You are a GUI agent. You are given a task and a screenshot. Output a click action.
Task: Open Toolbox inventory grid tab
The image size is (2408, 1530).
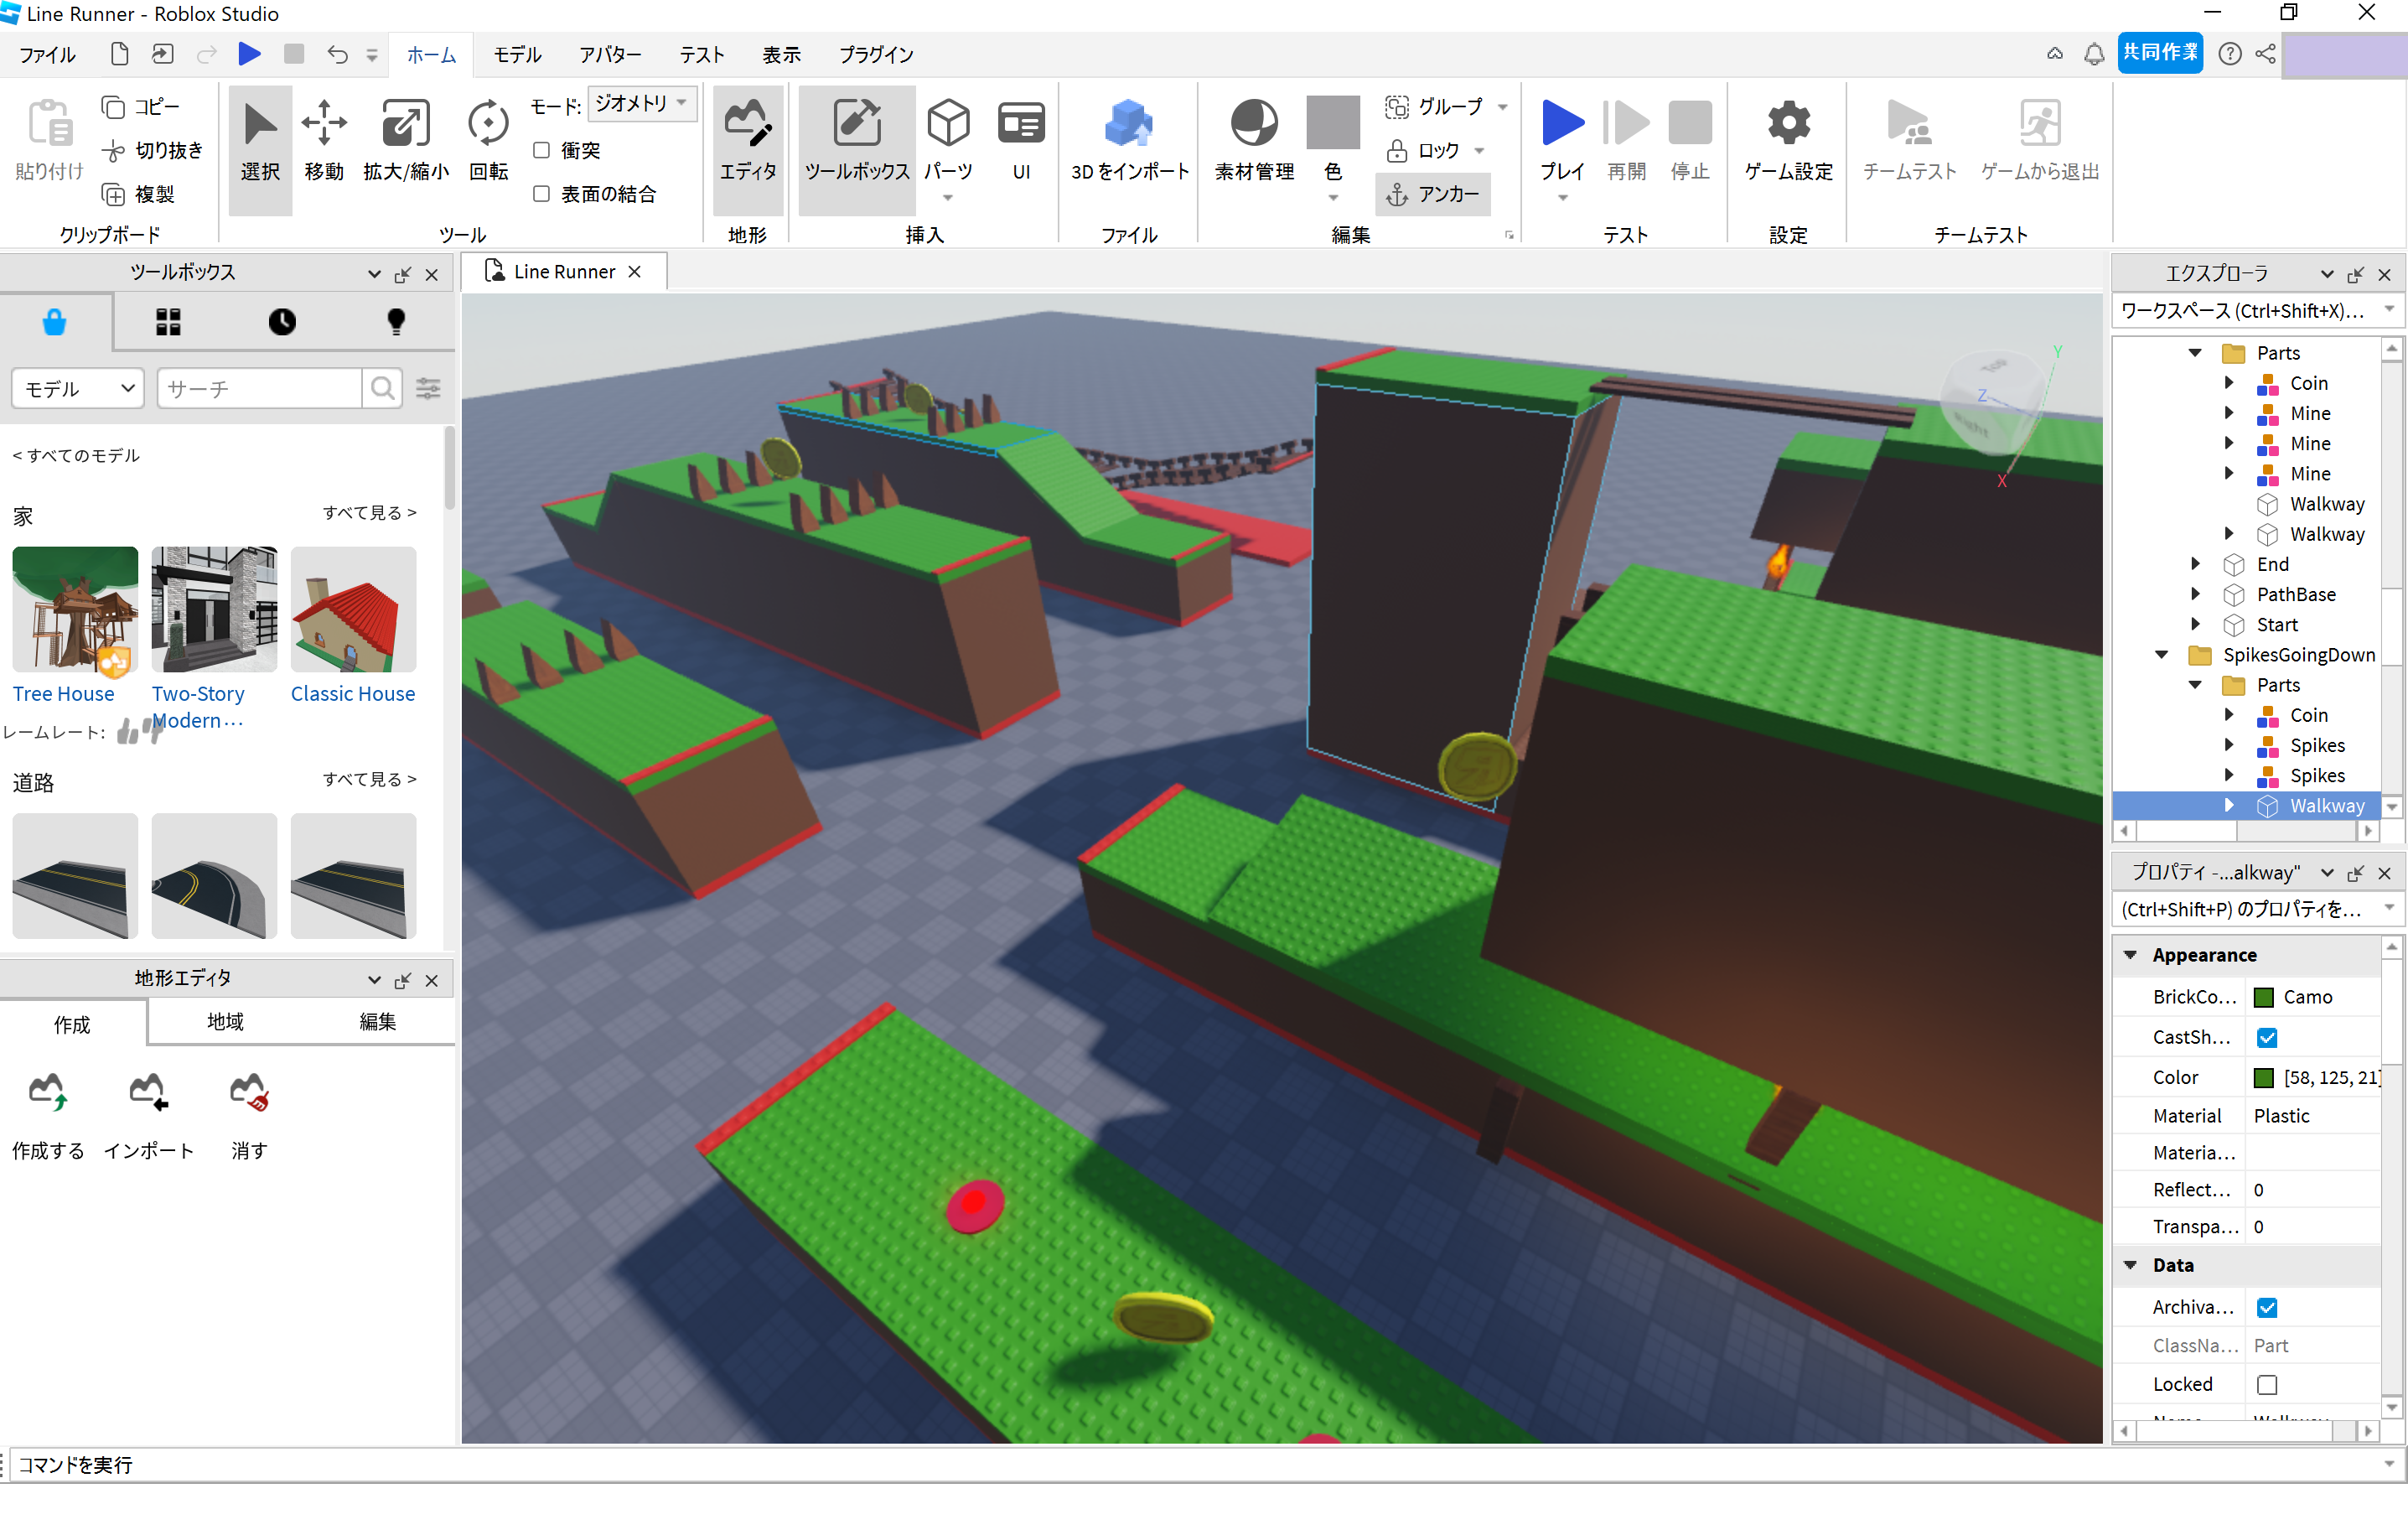coord(168,322)
